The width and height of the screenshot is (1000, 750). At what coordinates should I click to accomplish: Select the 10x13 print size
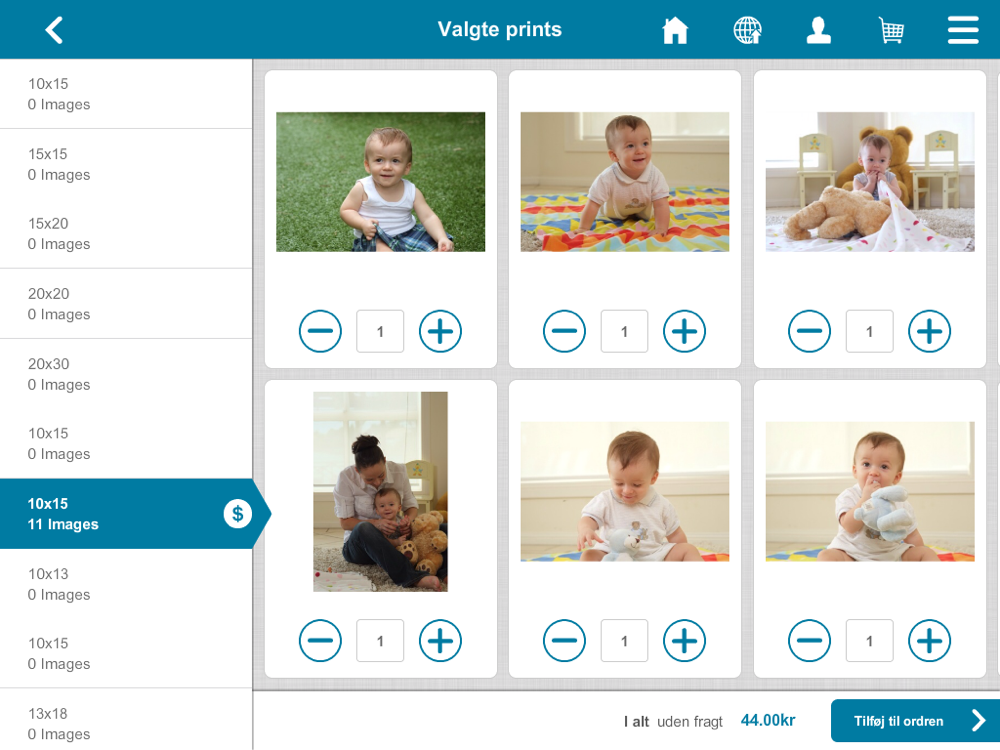(x=126, y=584)
